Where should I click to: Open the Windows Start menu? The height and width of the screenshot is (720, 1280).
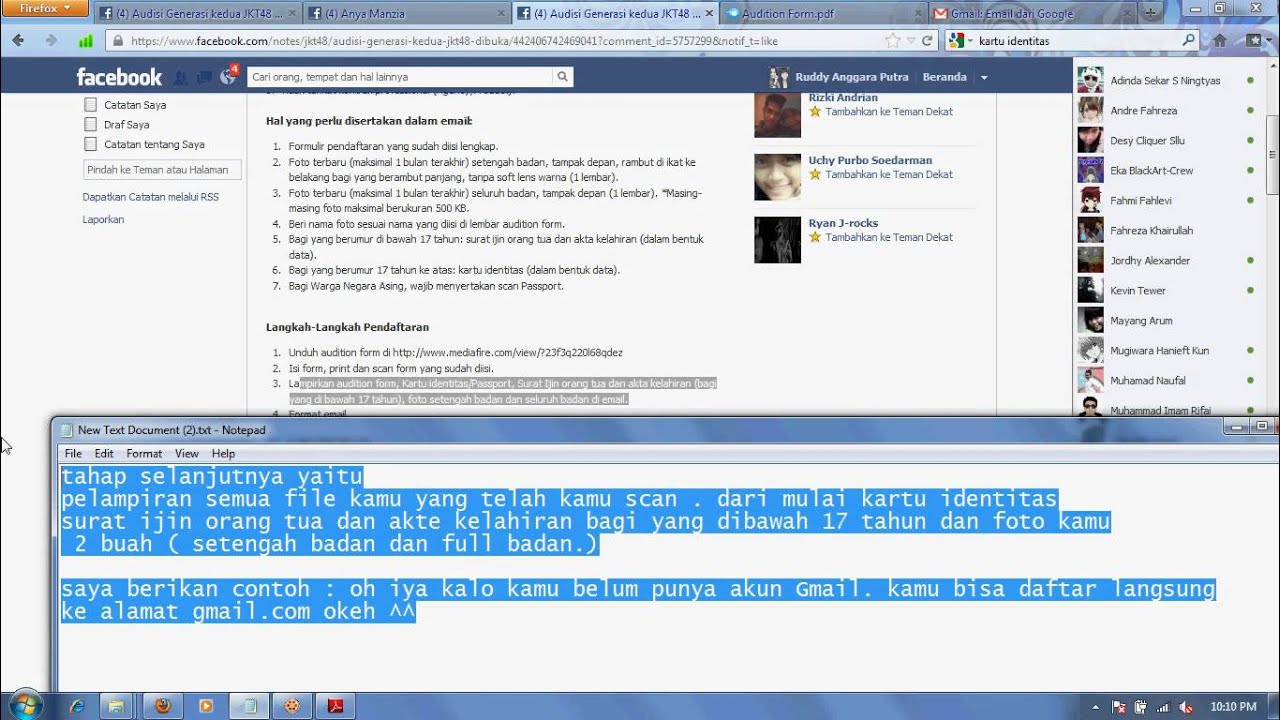click(25, 705)
